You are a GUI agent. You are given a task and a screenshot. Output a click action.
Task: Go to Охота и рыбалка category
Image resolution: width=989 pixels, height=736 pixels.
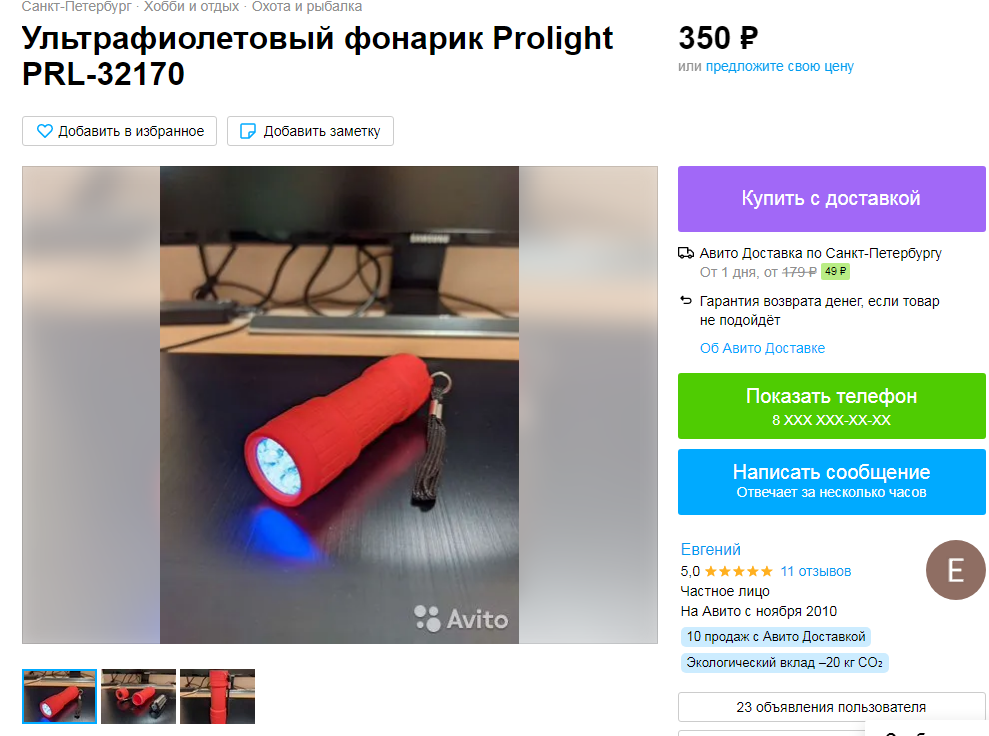307,6
